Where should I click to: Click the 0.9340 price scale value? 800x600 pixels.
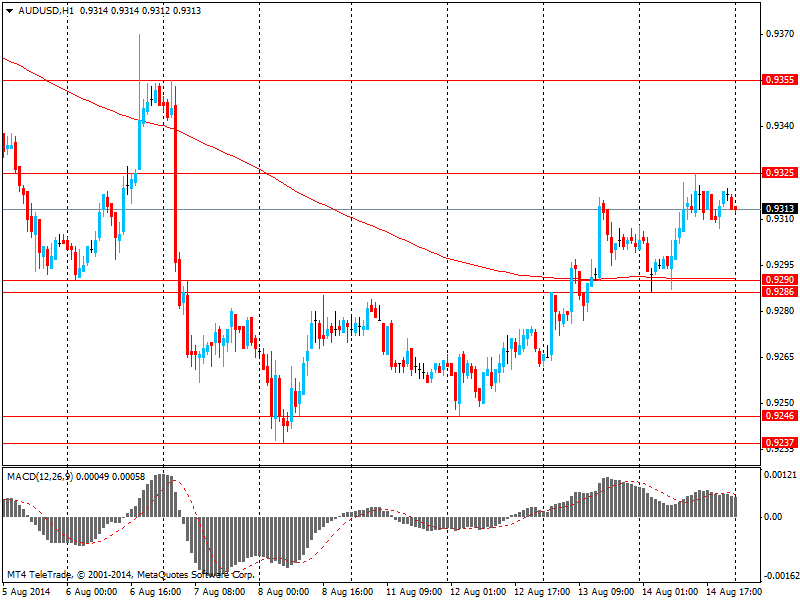point(781,126)
